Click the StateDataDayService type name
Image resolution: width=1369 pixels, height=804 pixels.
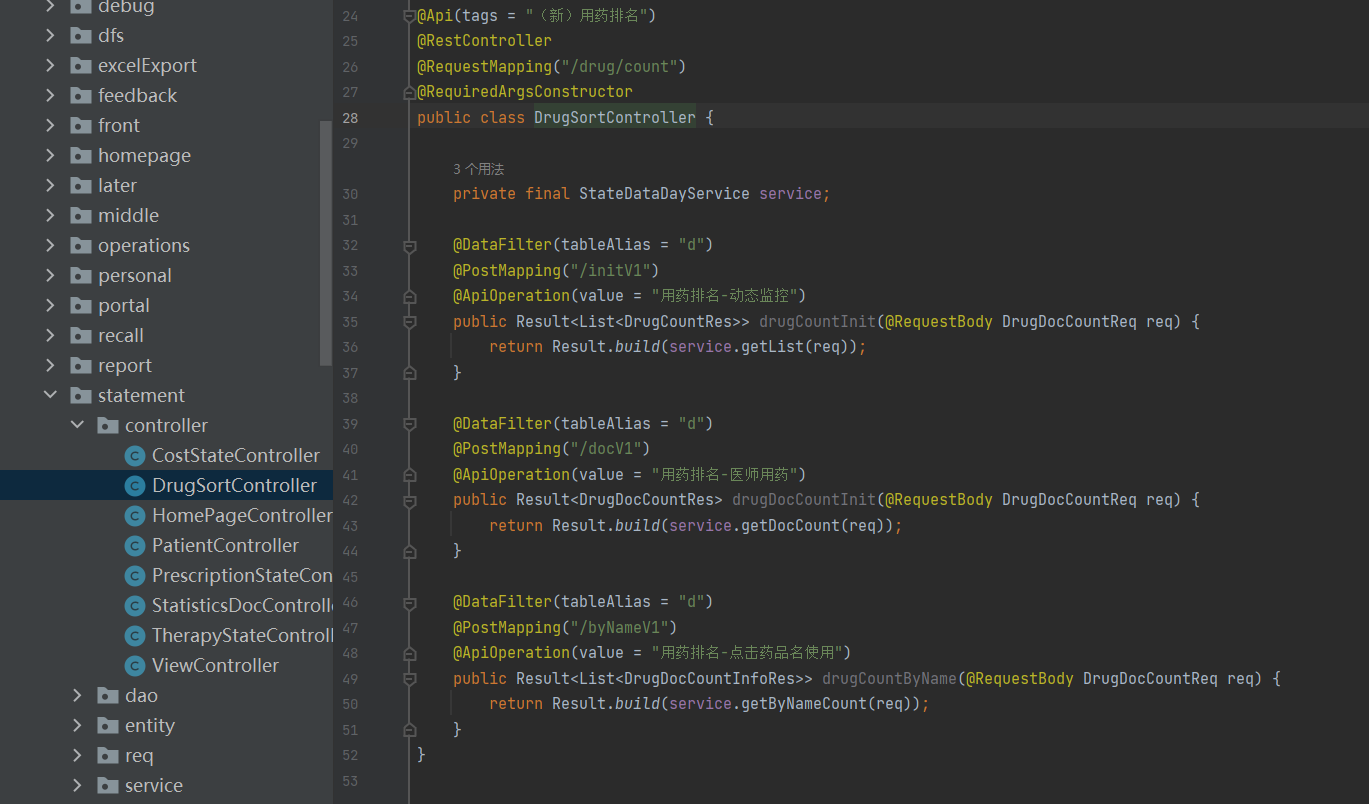(664, 194)
